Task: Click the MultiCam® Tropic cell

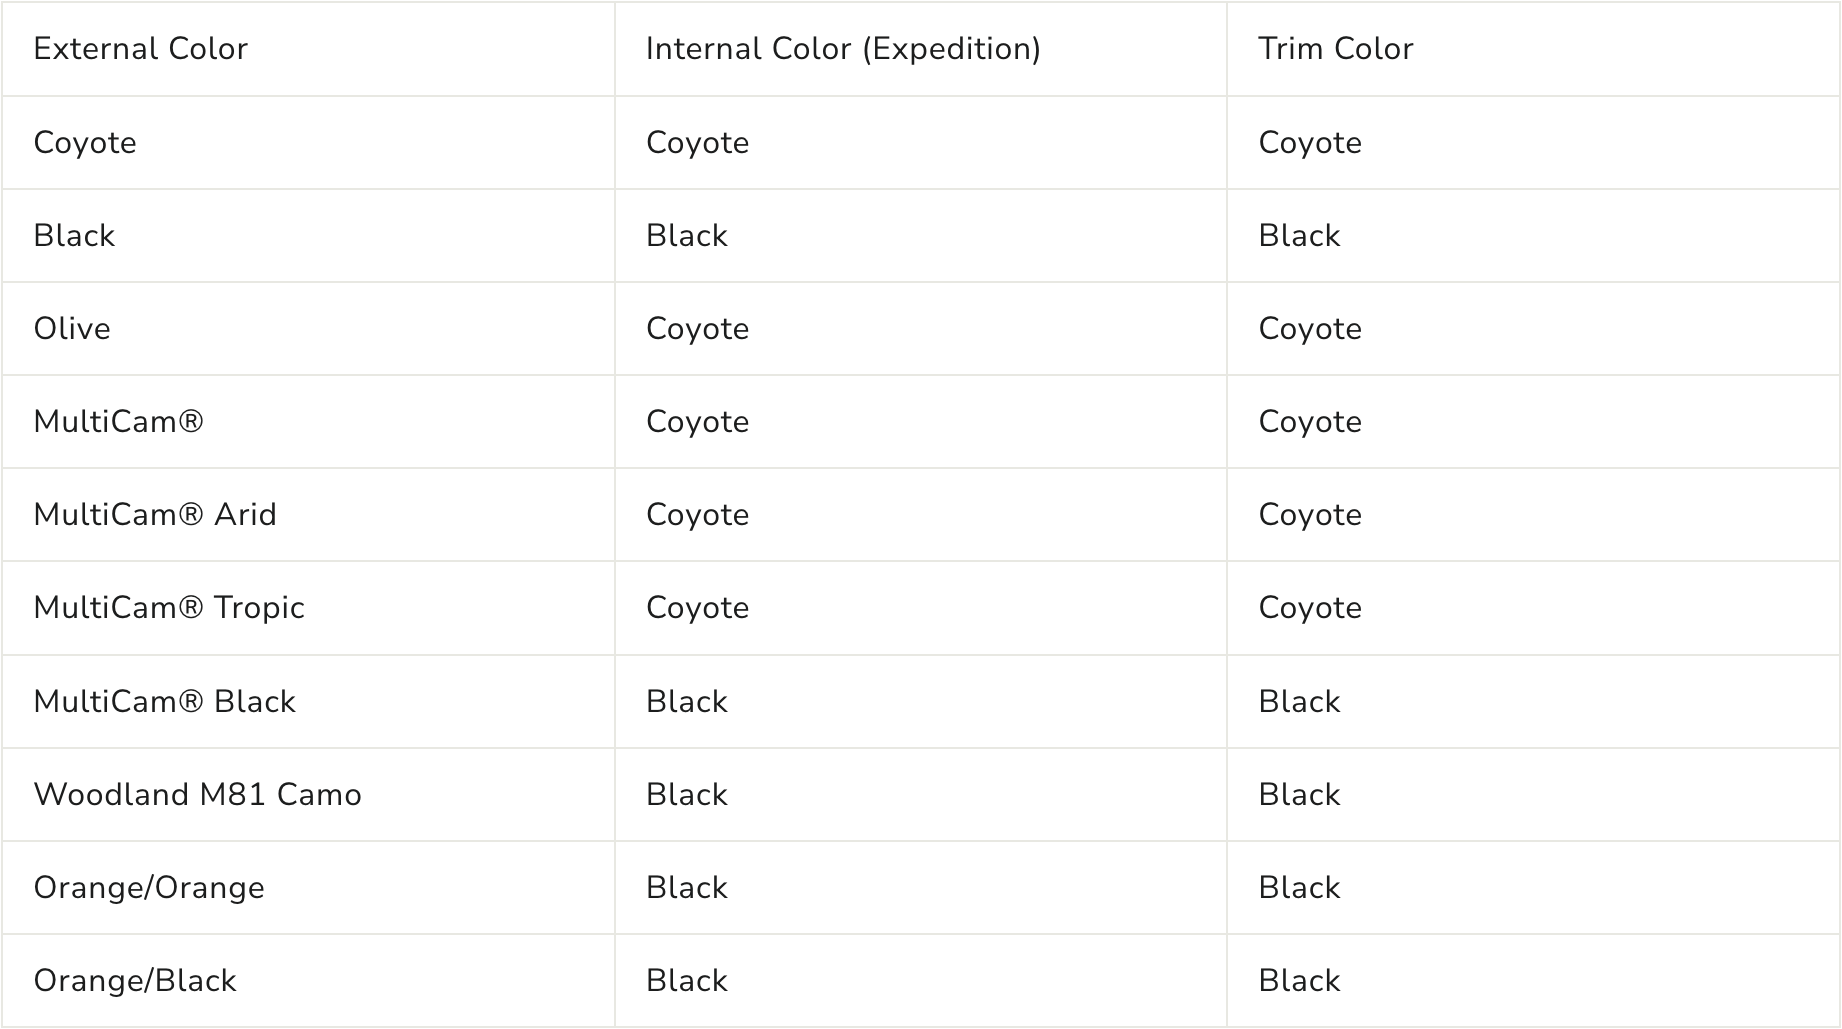Action: [x=169, y=608]
